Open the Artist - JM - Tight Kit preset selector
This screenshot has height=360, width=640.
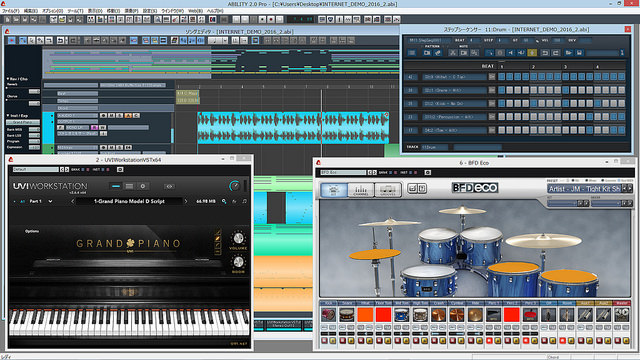(589, 189)
